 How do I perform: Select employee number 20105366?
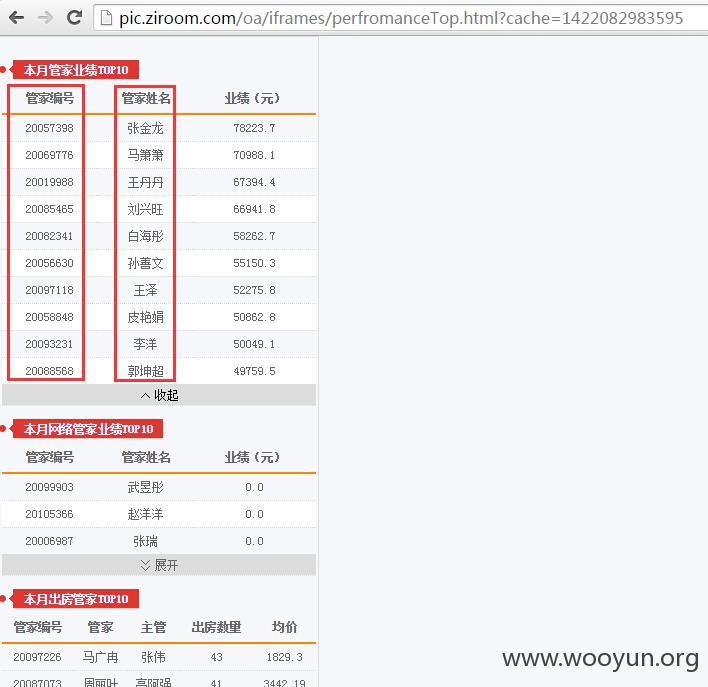(49, 514)
